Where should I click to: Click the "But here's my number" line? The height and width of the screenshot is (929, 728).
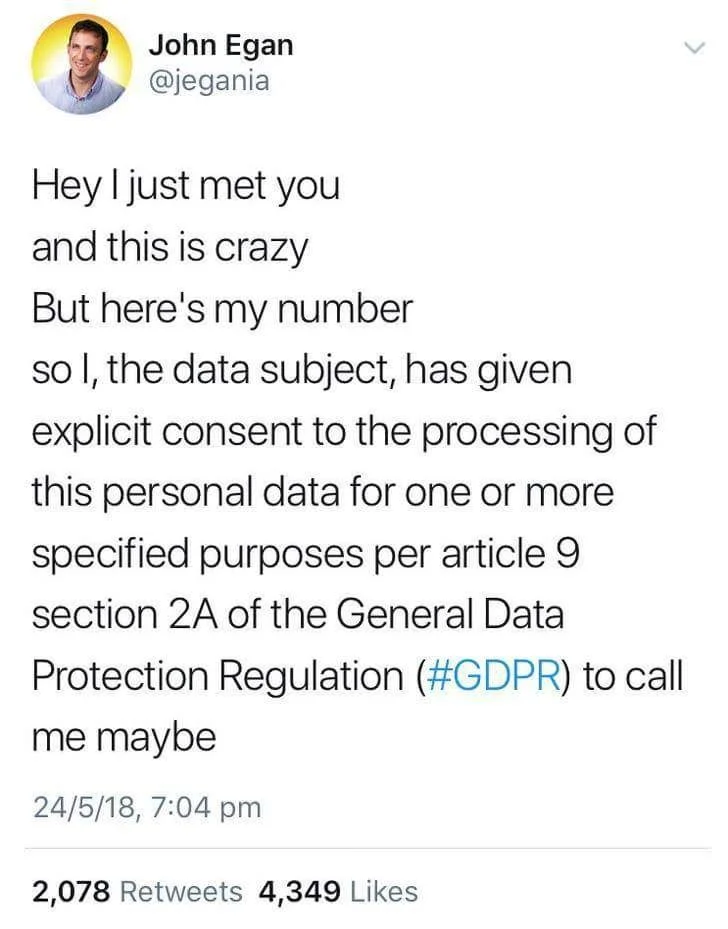pos(222,309)
